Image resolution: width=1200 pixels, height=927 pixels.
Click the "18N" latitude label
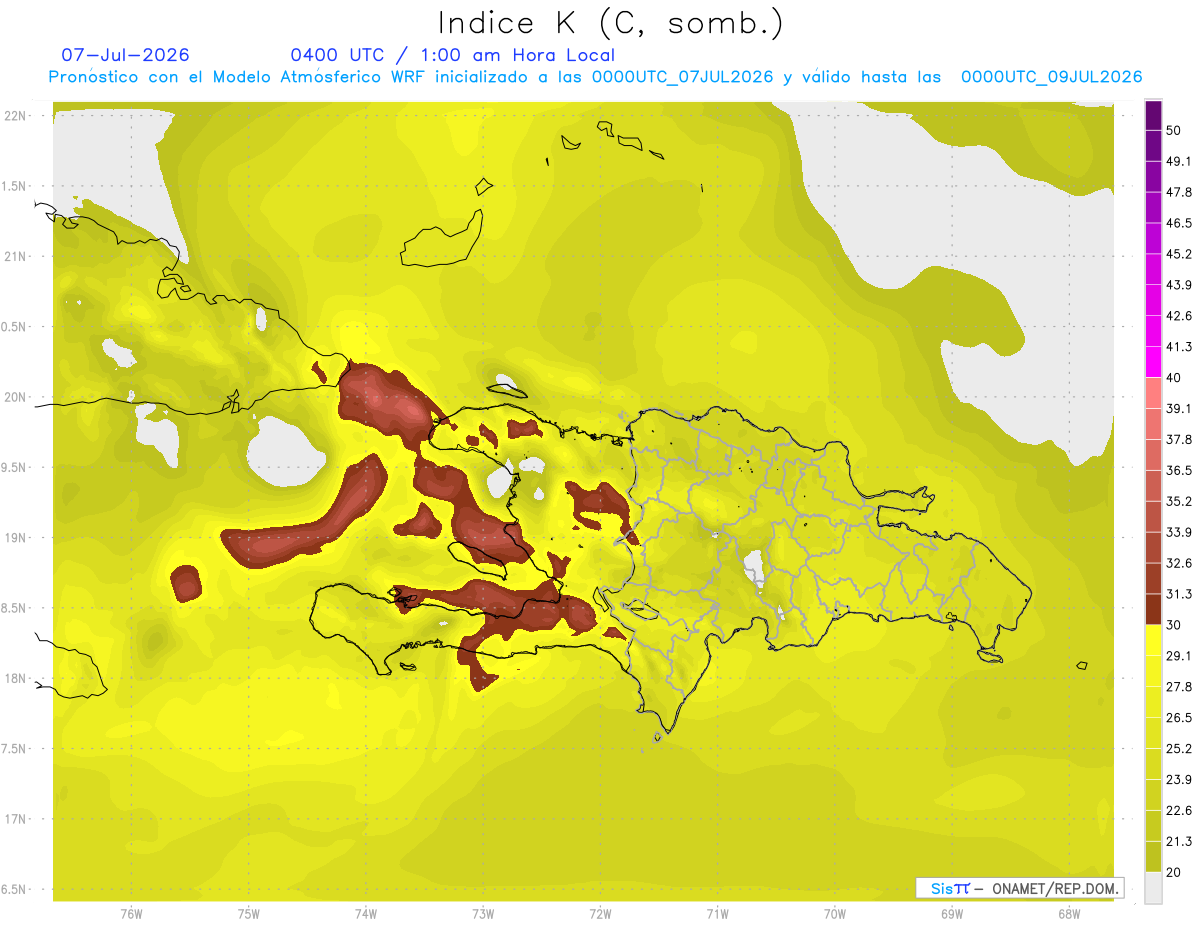[15, 679]
